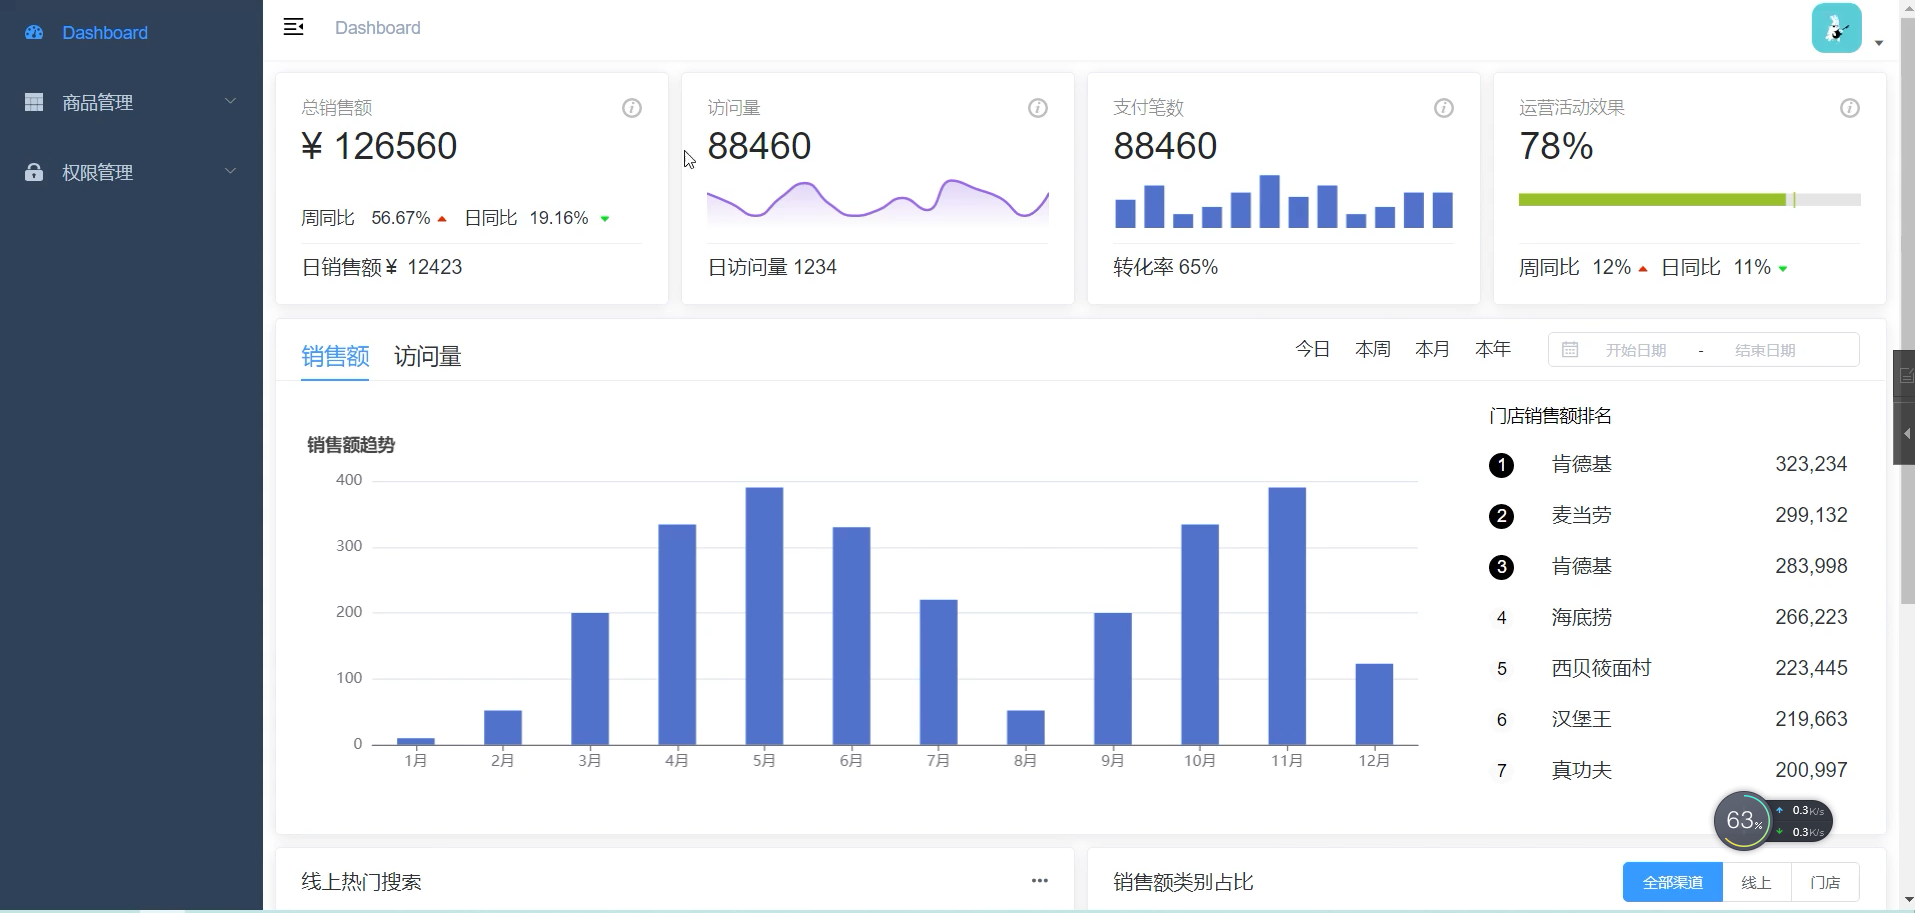1915x913 pixels.
Task: Click the ¥ 126560 total sales value
Action: click(x=379, y=146)
